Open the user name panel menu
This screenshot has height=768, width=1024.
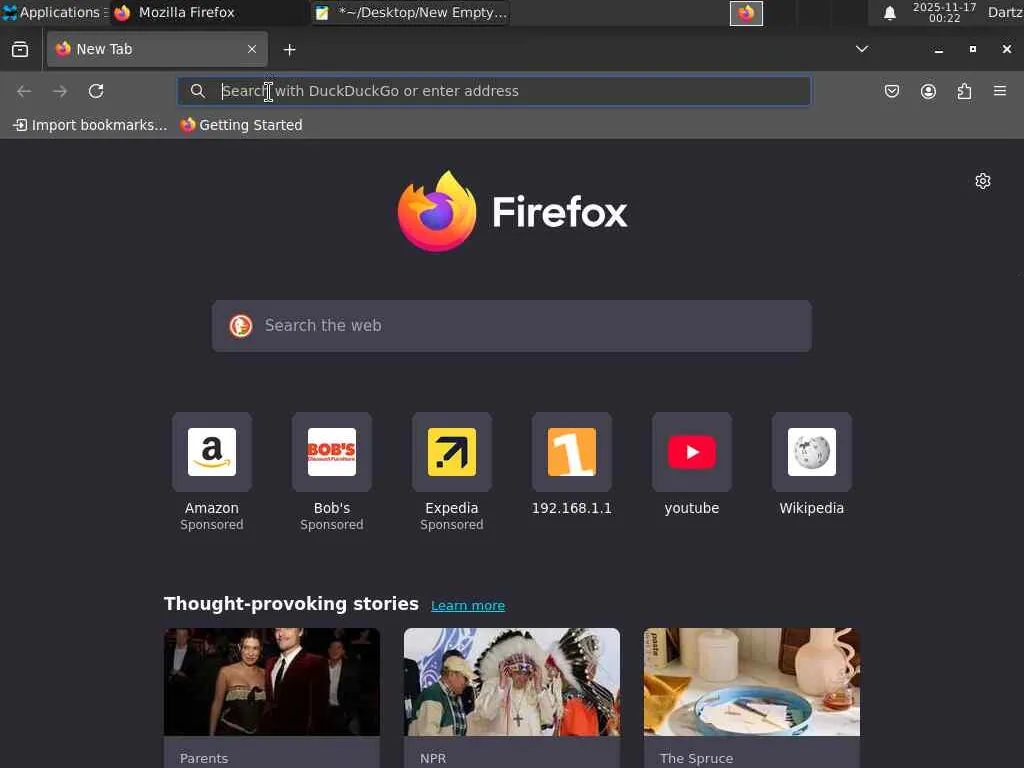(1004, 12)
